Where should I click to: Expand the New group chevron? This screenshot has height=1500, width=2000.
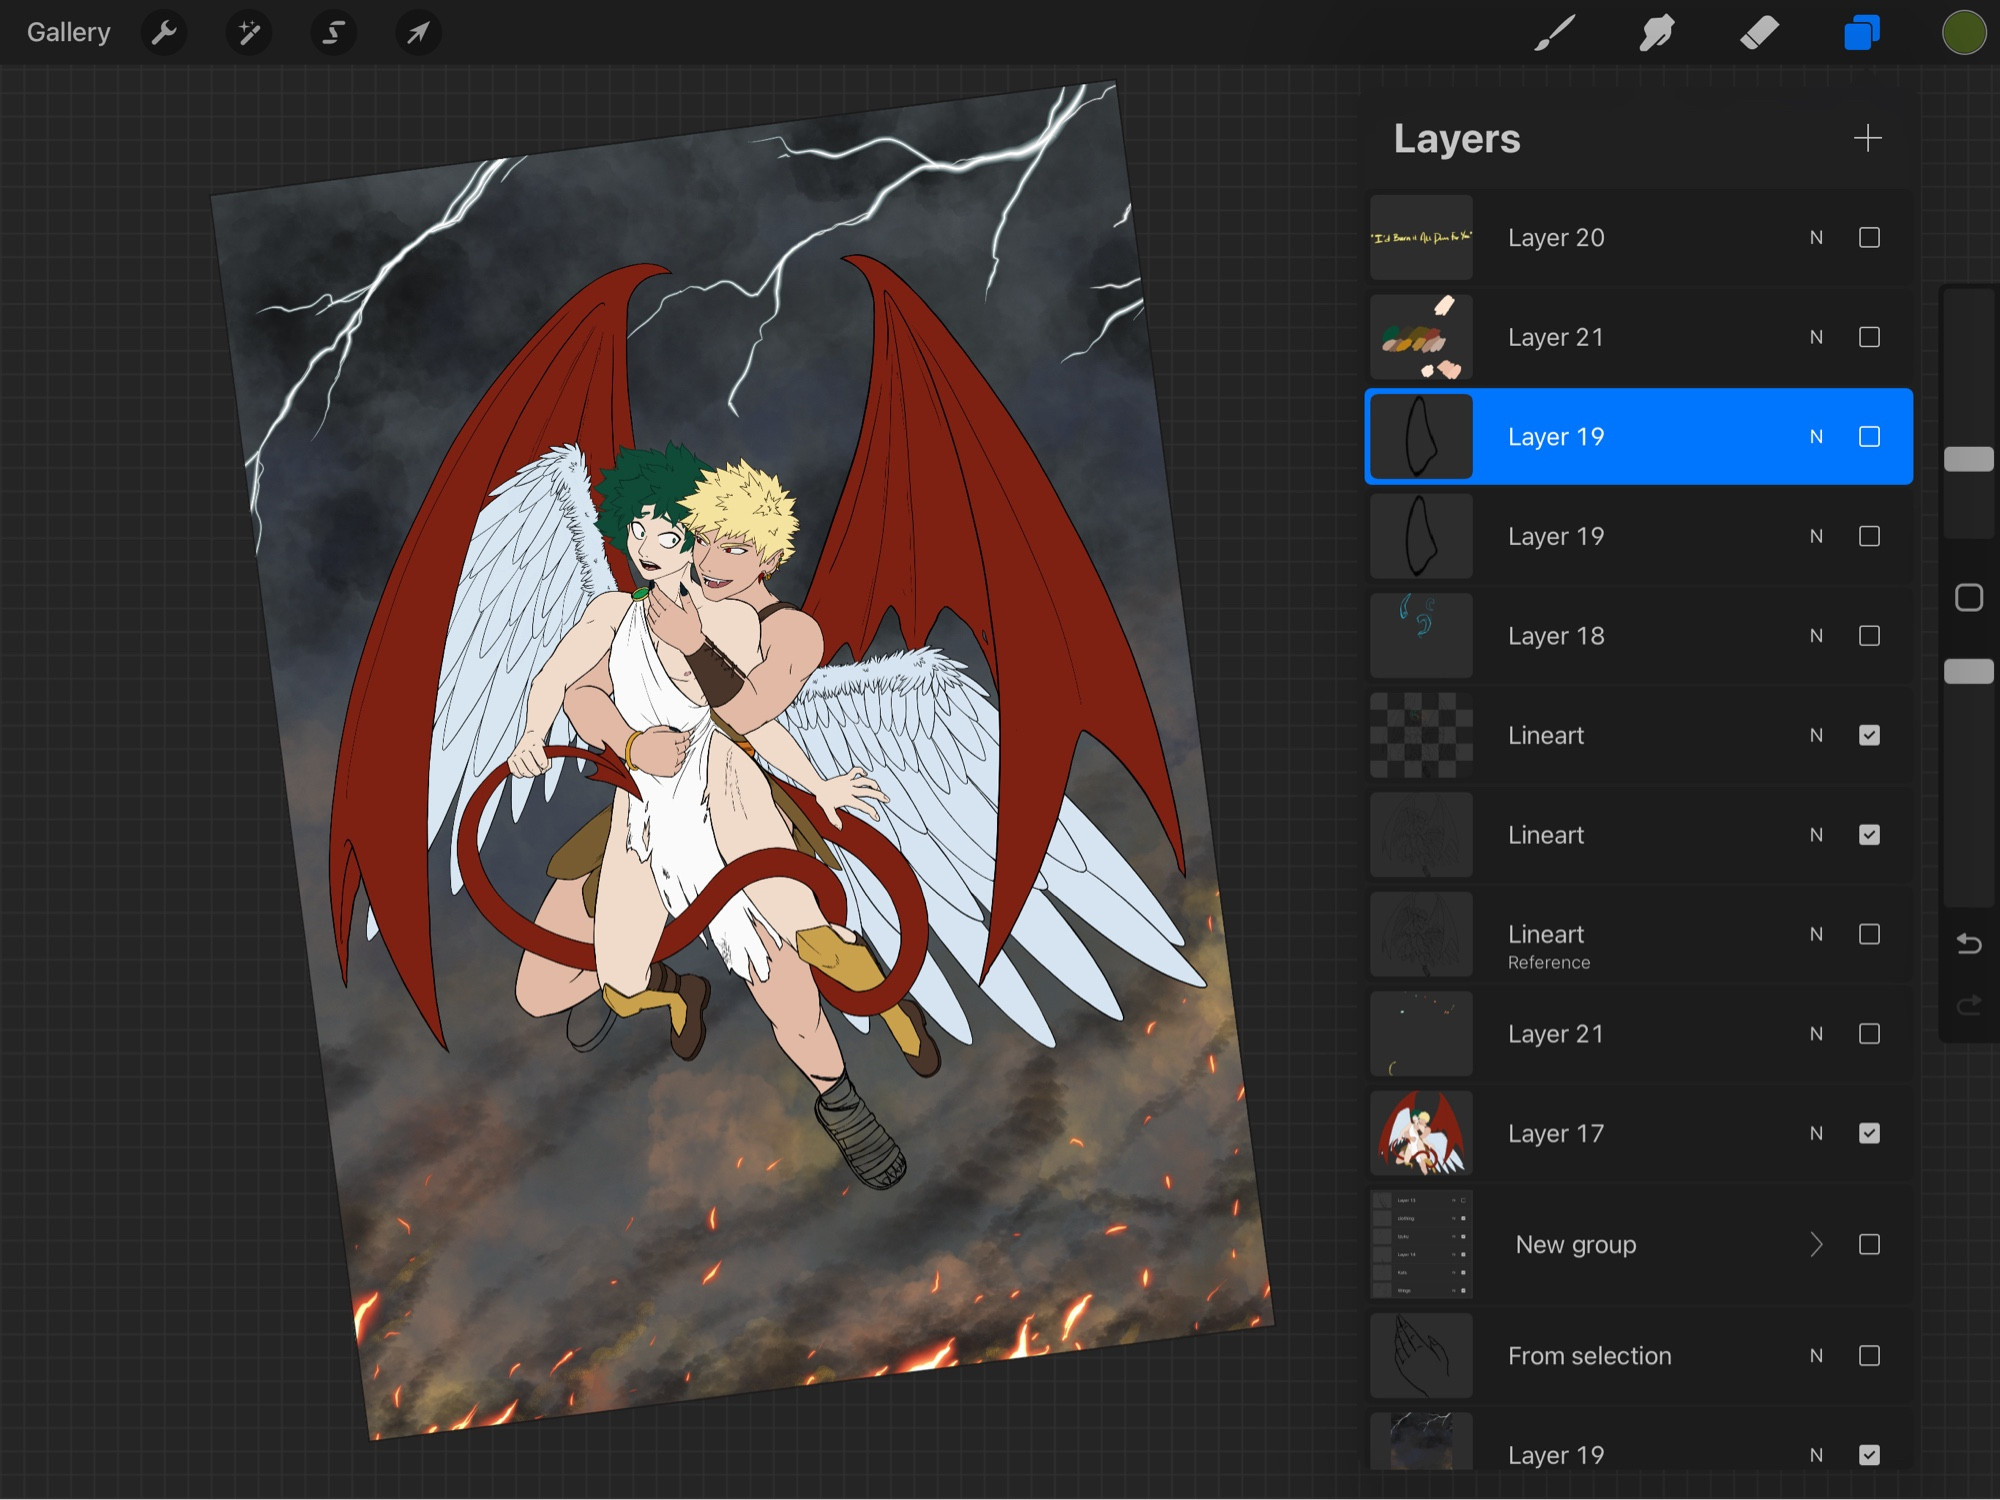tap(1816, 1244)
